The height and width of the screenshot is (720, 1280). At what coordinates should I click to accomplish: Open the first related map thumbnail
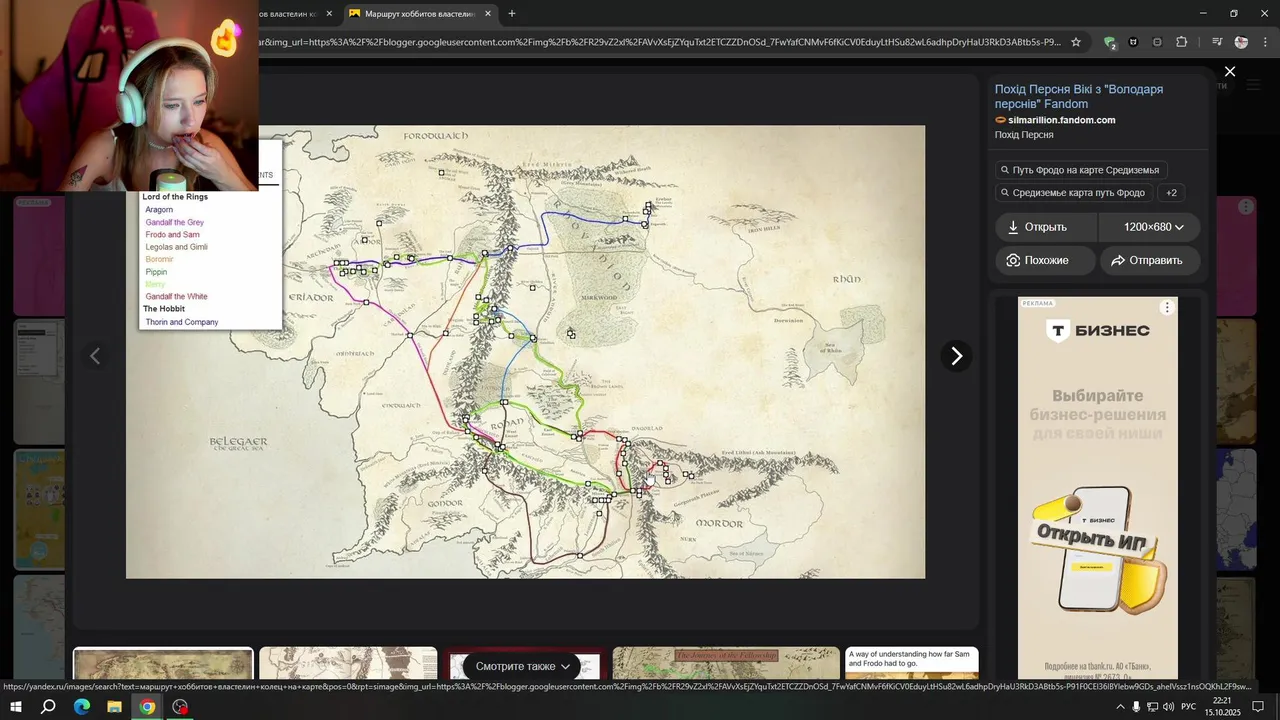pyautogui.click(x=163, y=664)
